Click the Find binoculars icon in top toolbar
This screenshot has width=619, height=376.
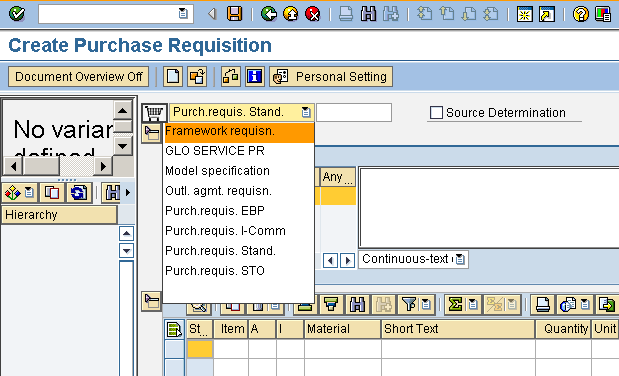click(368, 14)
